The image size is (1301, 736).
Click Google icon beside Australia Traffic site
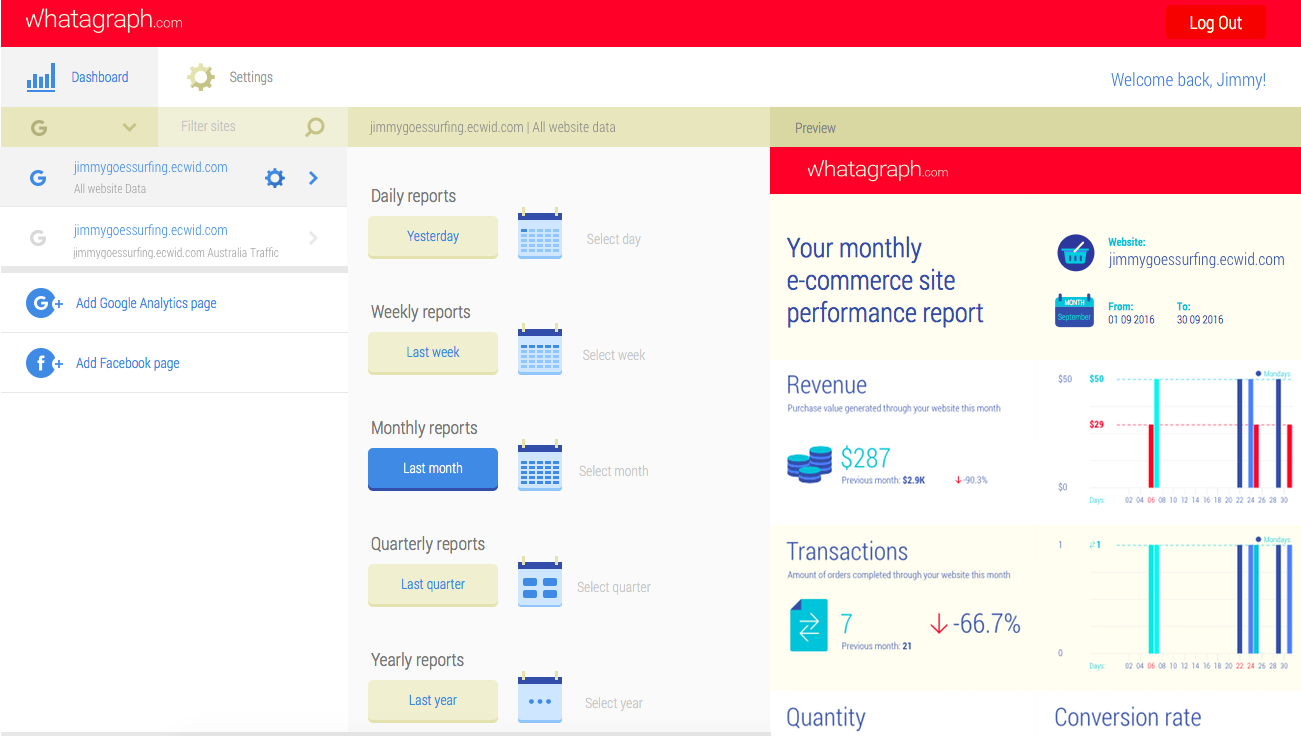(38, 238)
